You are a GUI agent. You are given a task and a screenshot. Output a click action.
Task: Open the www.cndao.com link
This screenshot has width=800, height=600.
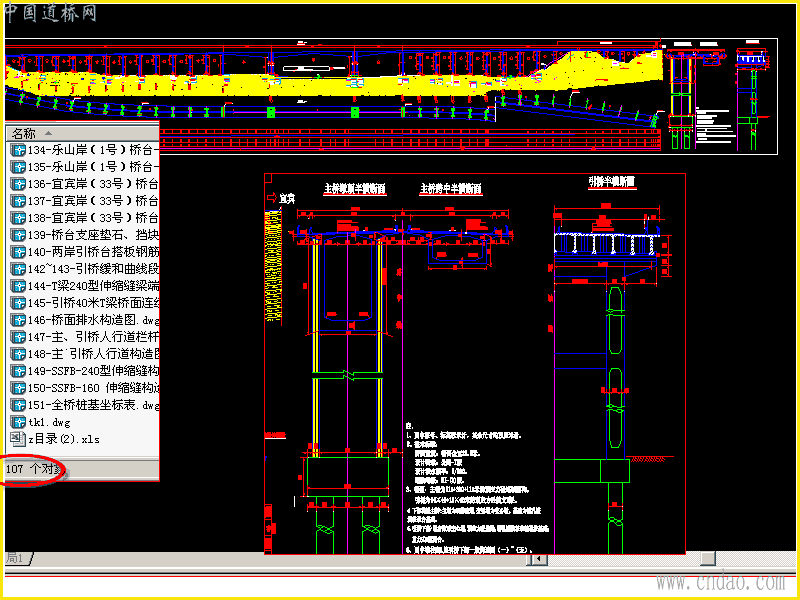(721, 582)
